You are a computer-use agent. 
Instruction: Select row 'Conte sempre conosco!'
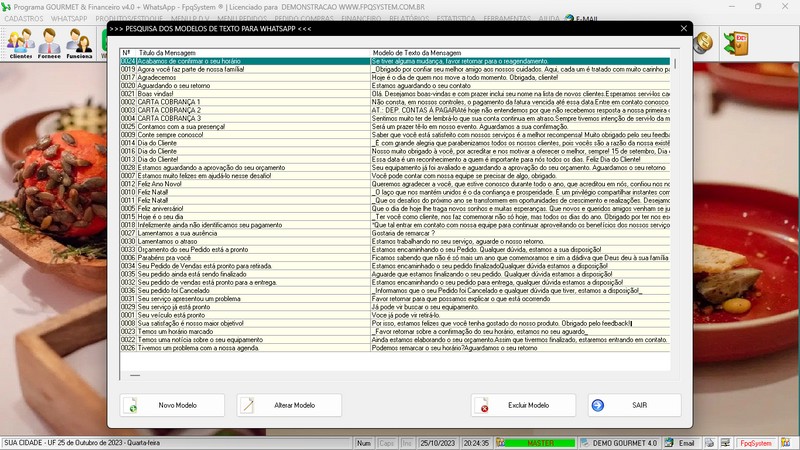(395, 135)
